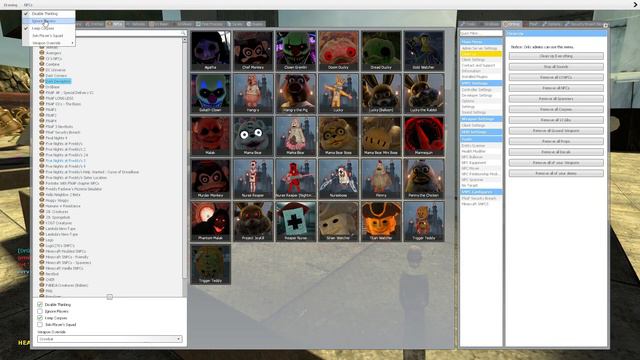Choose Join Player's Squad in the NPCs dropdown menu

click(x=49, y=36)
